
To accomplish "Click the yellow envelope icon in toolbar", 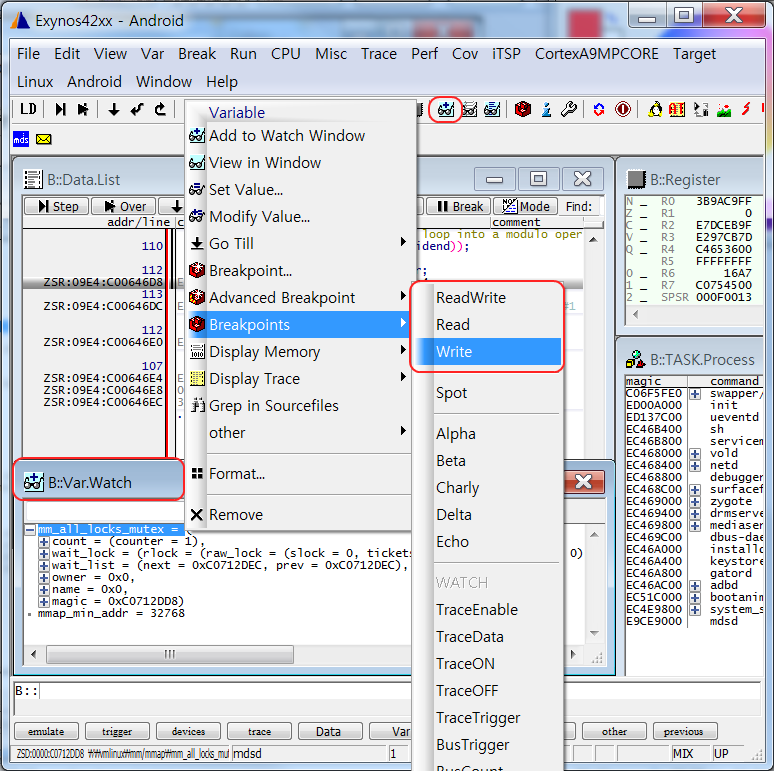I will [43, 139].
